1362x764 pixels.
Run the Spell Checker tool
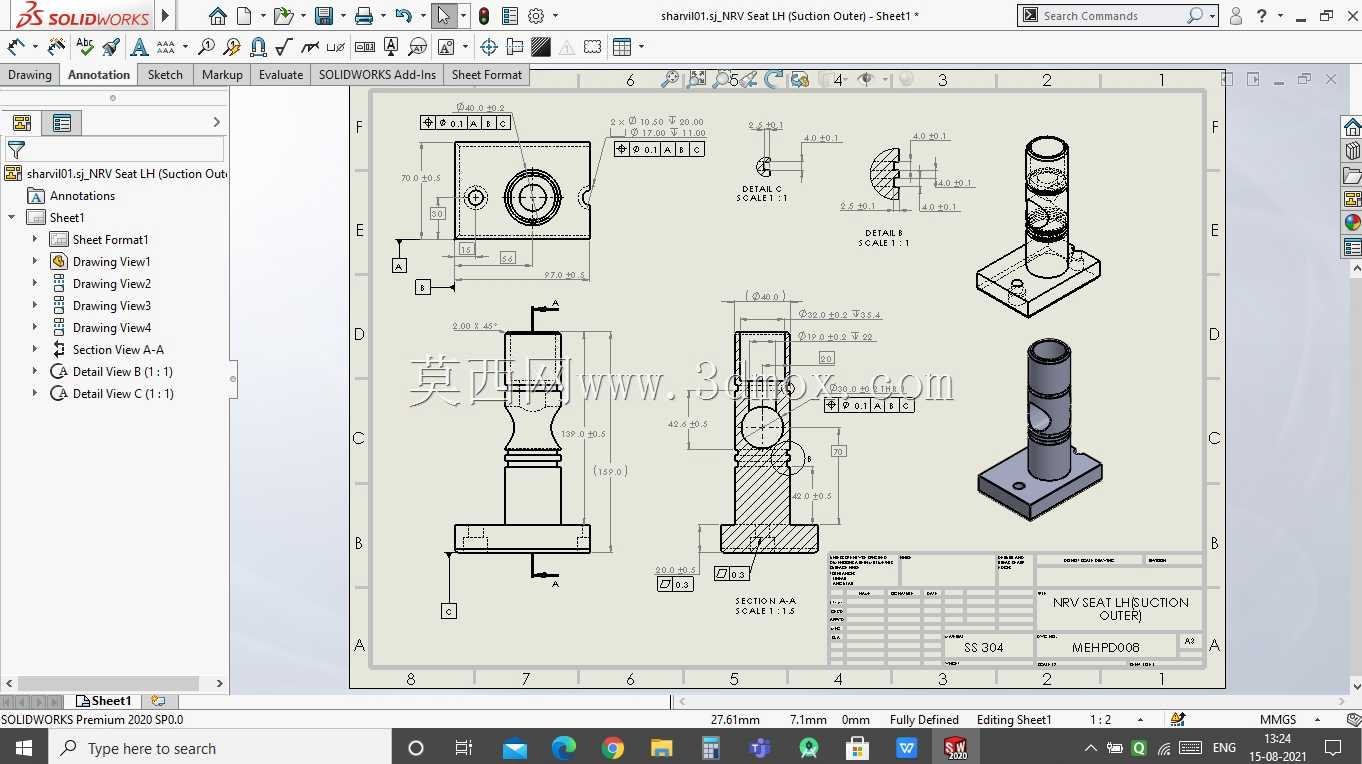(x=85, y=46)
